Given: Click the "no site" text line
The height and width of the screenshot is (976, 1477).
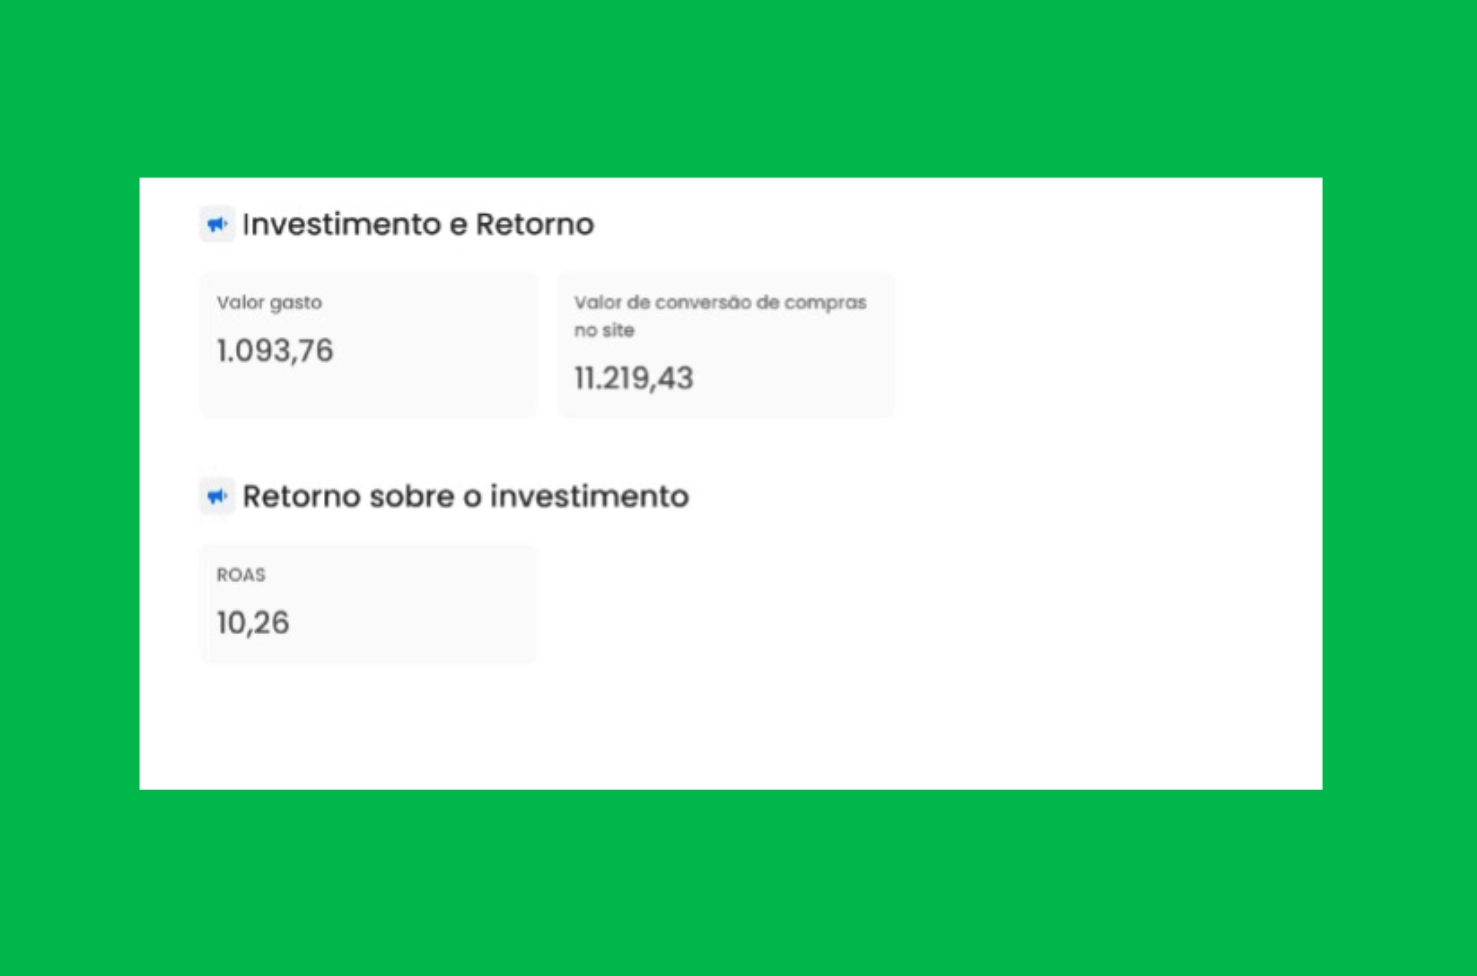Looking at the screenshot, I should point(604,330).
